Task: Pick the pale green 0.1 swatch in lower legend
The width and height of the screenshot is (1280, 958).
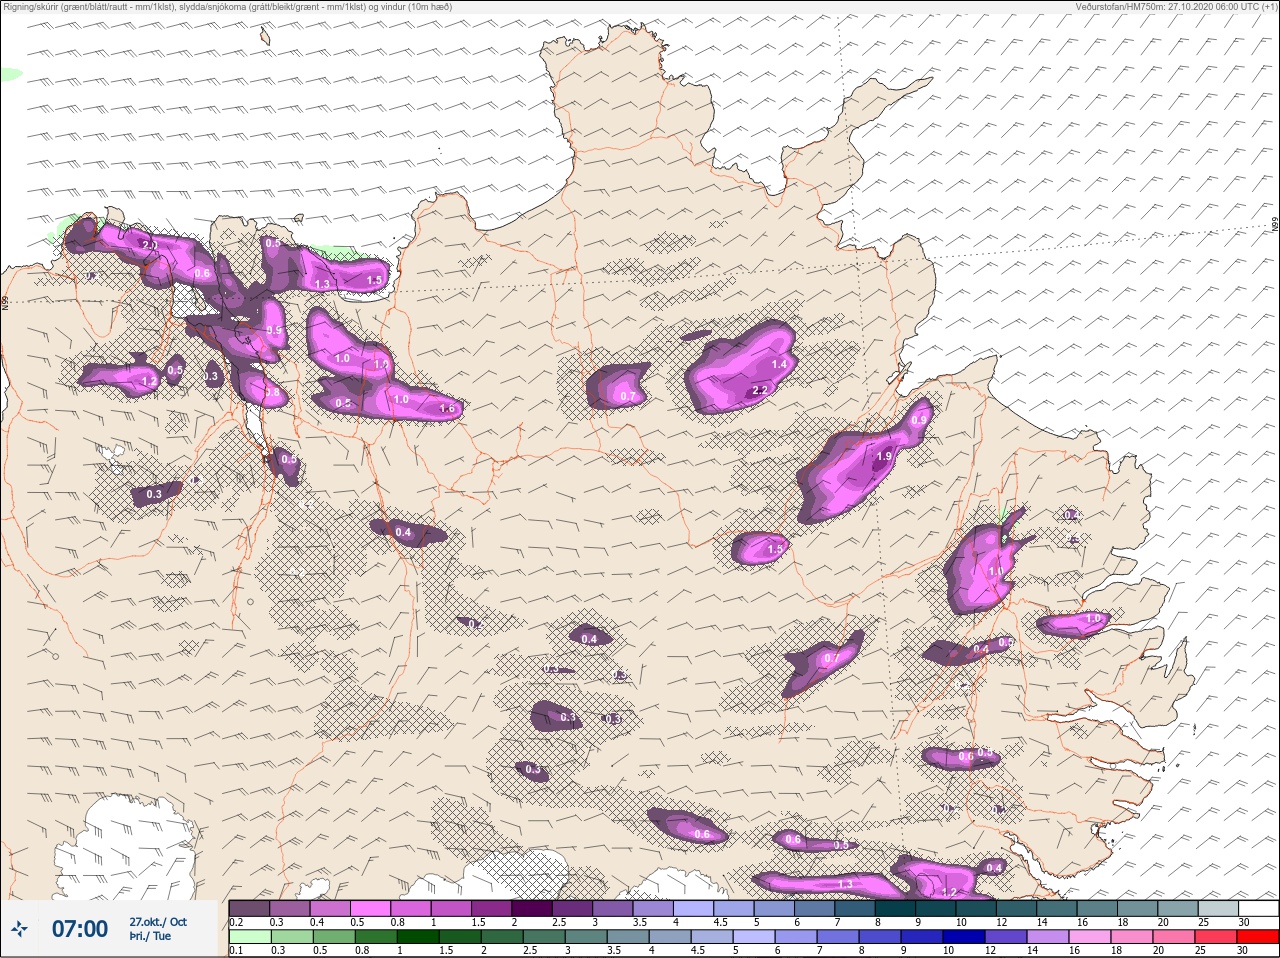Action: click(249, 936)
